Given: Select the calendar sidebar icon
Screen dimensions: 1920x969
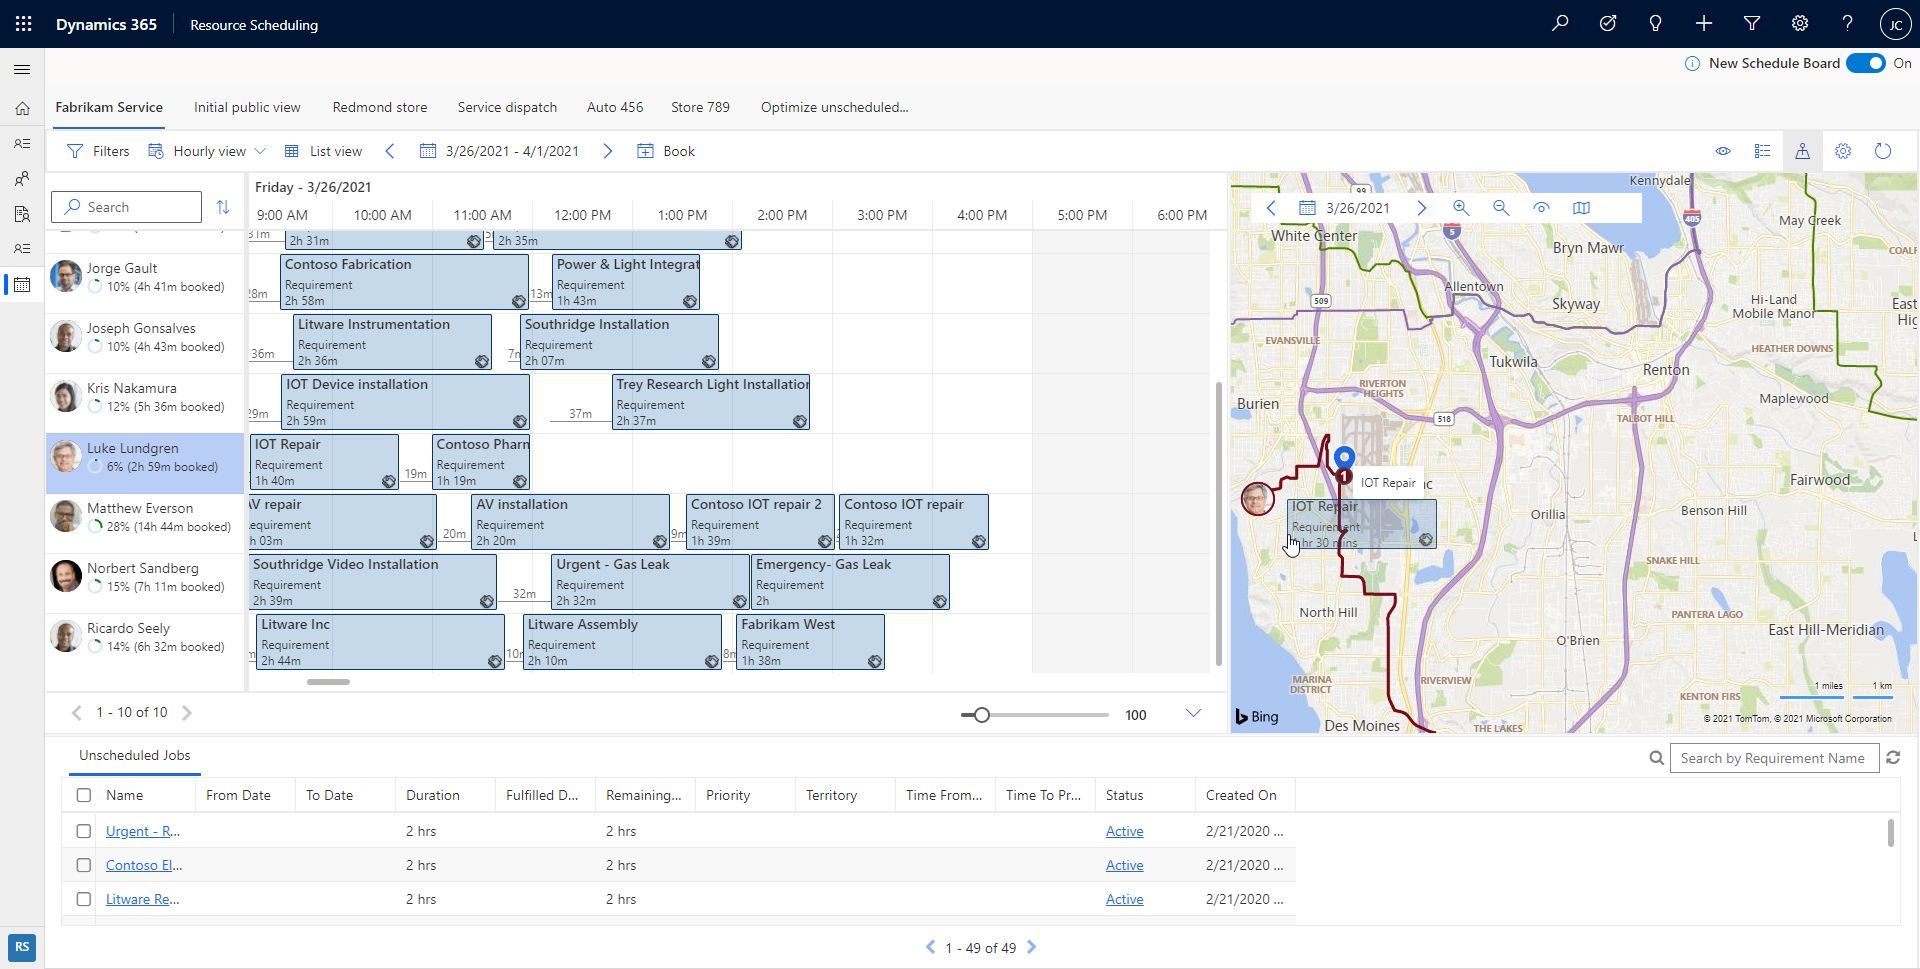Looking at the screenshot, I should click(x=22, y=285).
